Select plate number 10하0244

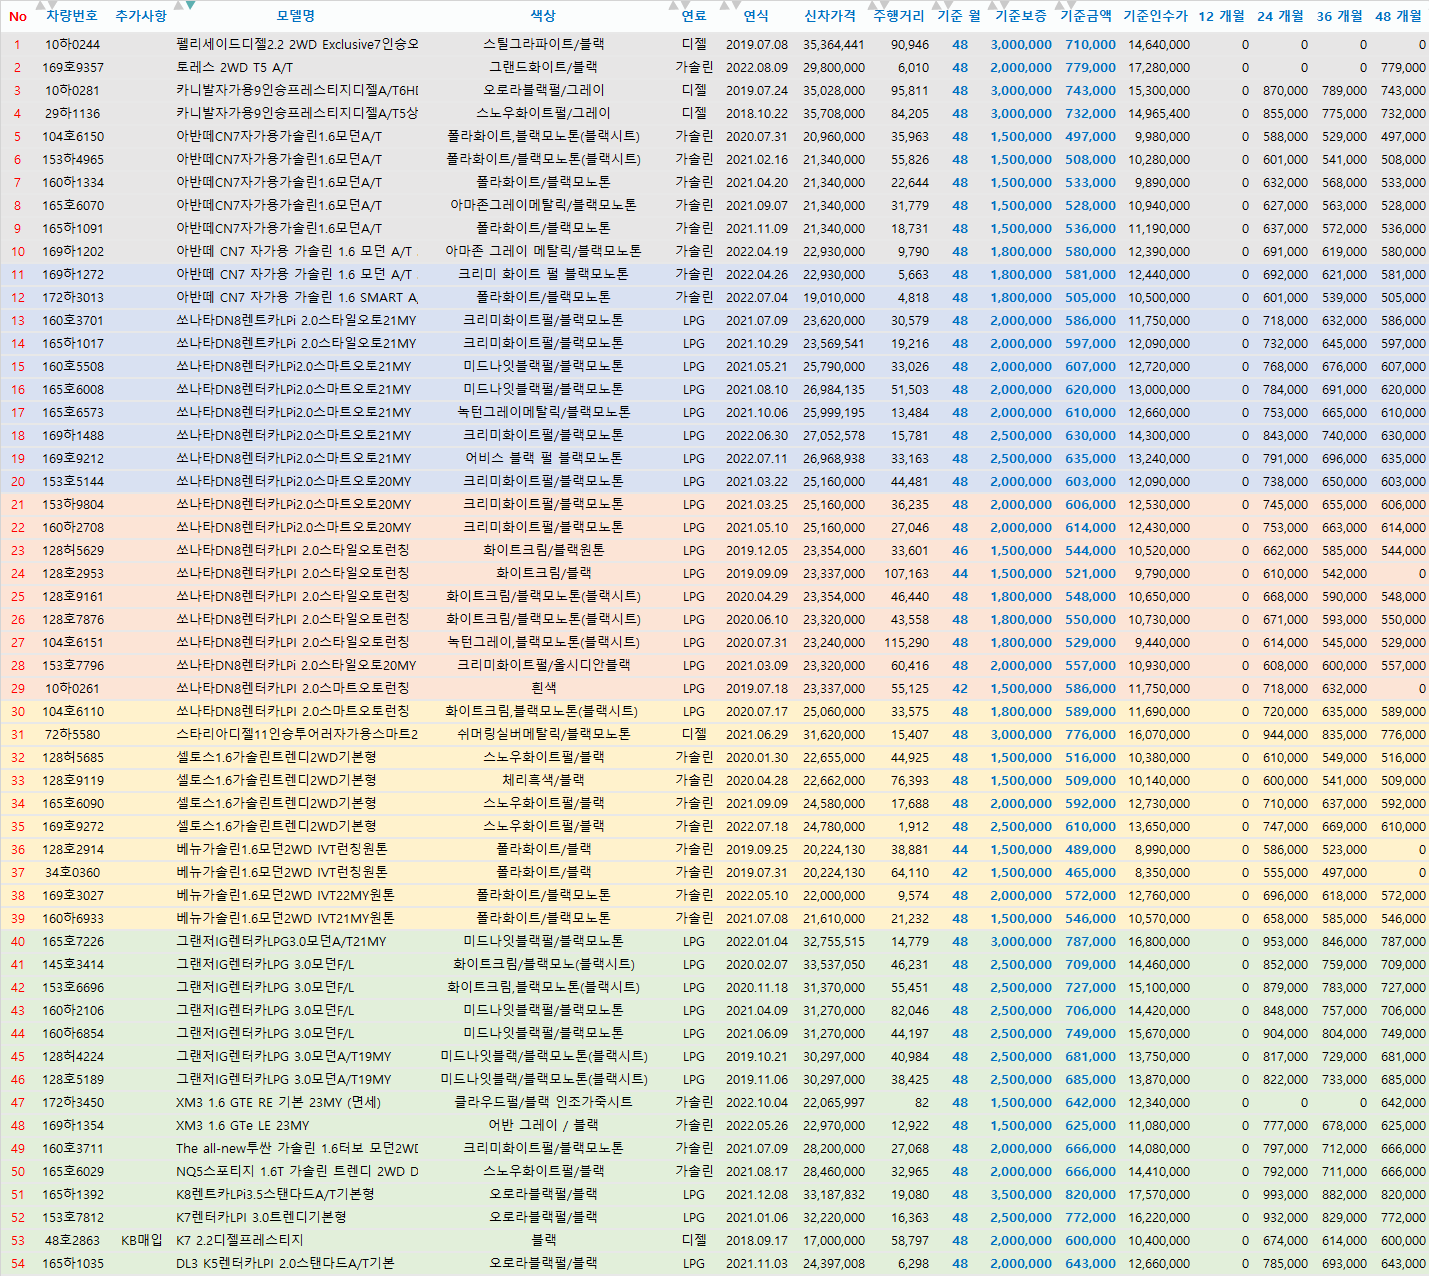click(72, 45)
